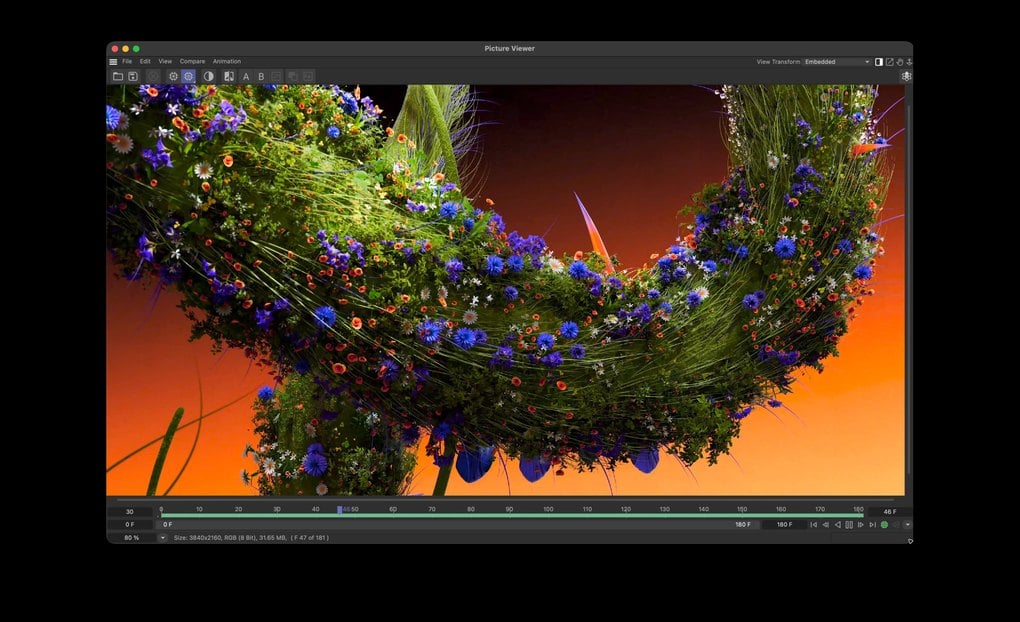This screenshot has width=1020, height=622.
Task: Set image as A for comparison
Action: [x=246, y=76]
